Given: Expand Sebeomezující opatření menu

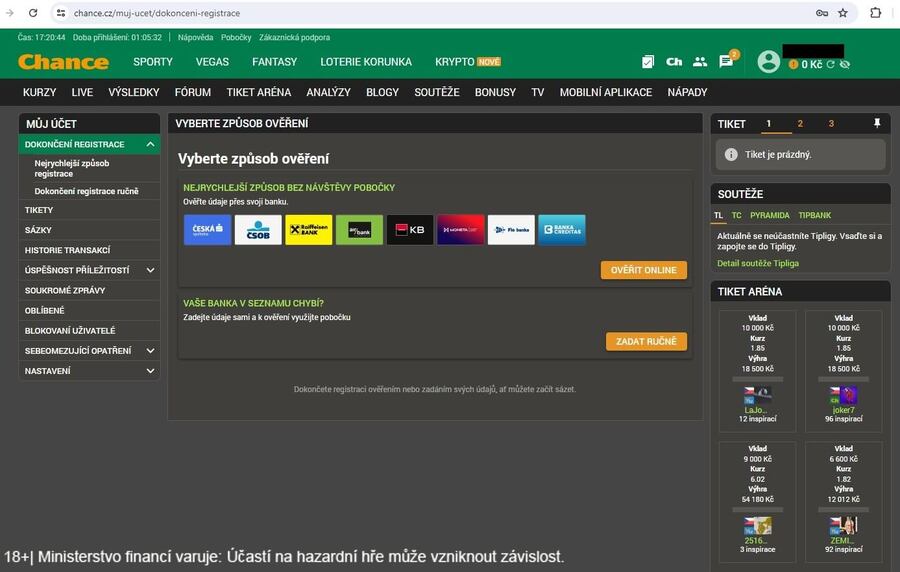Looking at the screenshot, I should tap(150, 351).
